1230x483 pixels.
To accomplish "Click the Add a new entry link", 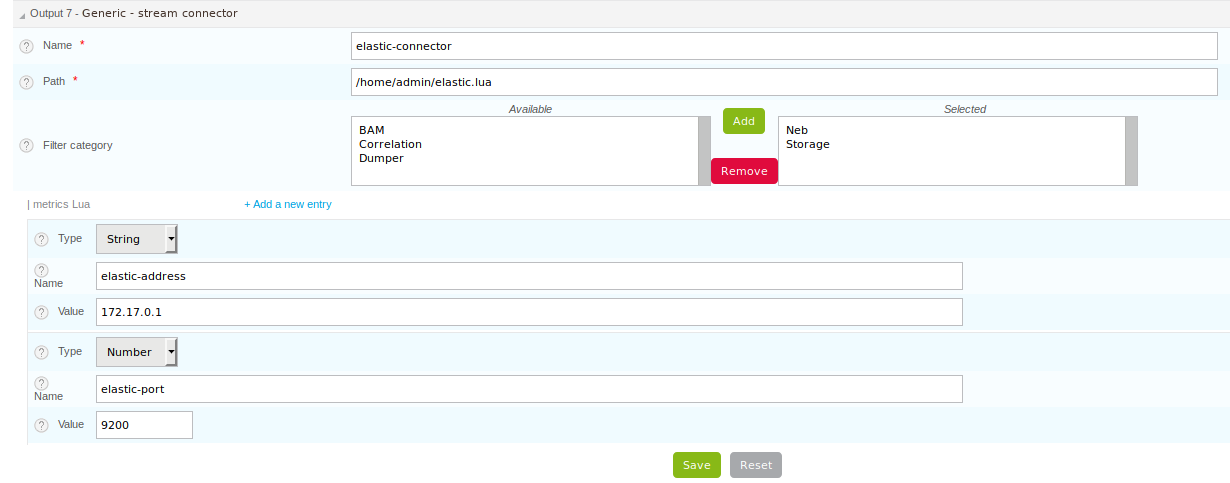I will click(x=288, y=204).
